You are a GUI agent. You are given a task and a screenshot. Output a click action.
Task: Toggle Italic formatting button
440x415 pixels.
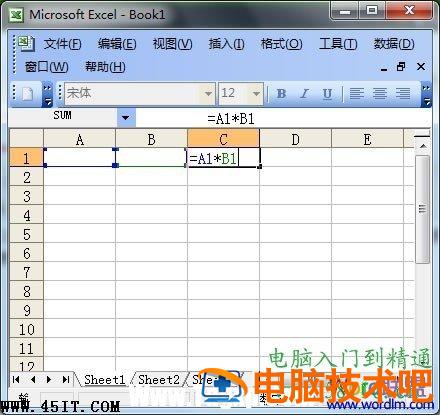(x=304, y=94)
